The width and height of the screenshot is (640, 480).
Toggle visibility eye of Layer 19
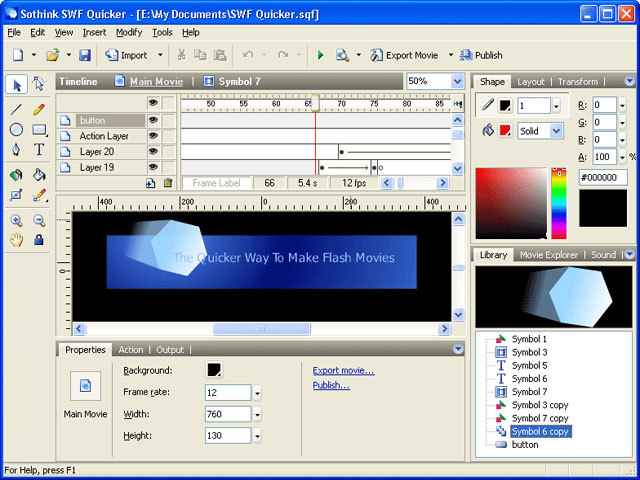click(x=153, y=167)
